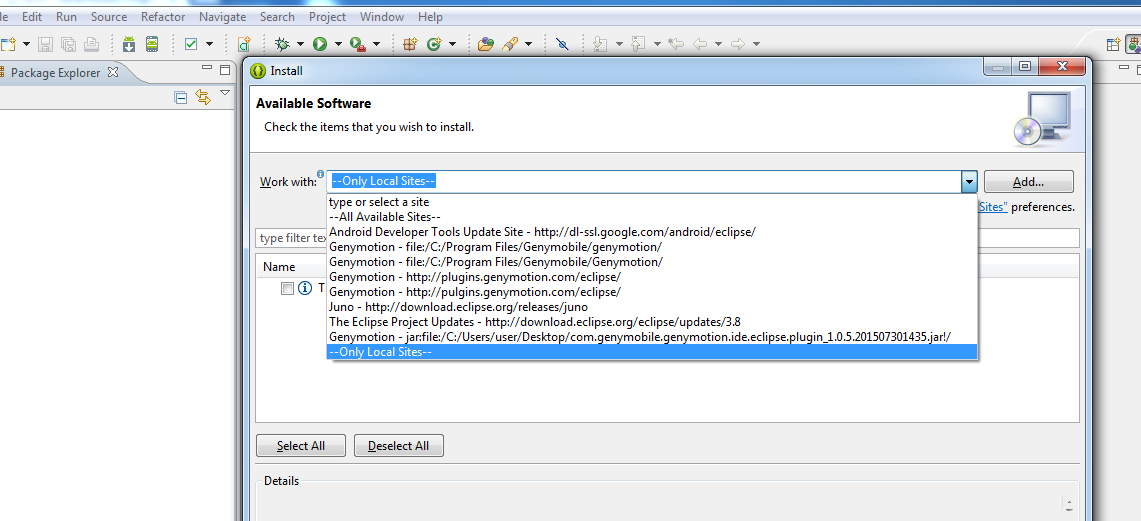Open the Android SDK Manager icon
Screen dimensions: 1141x521
[129, 44]
